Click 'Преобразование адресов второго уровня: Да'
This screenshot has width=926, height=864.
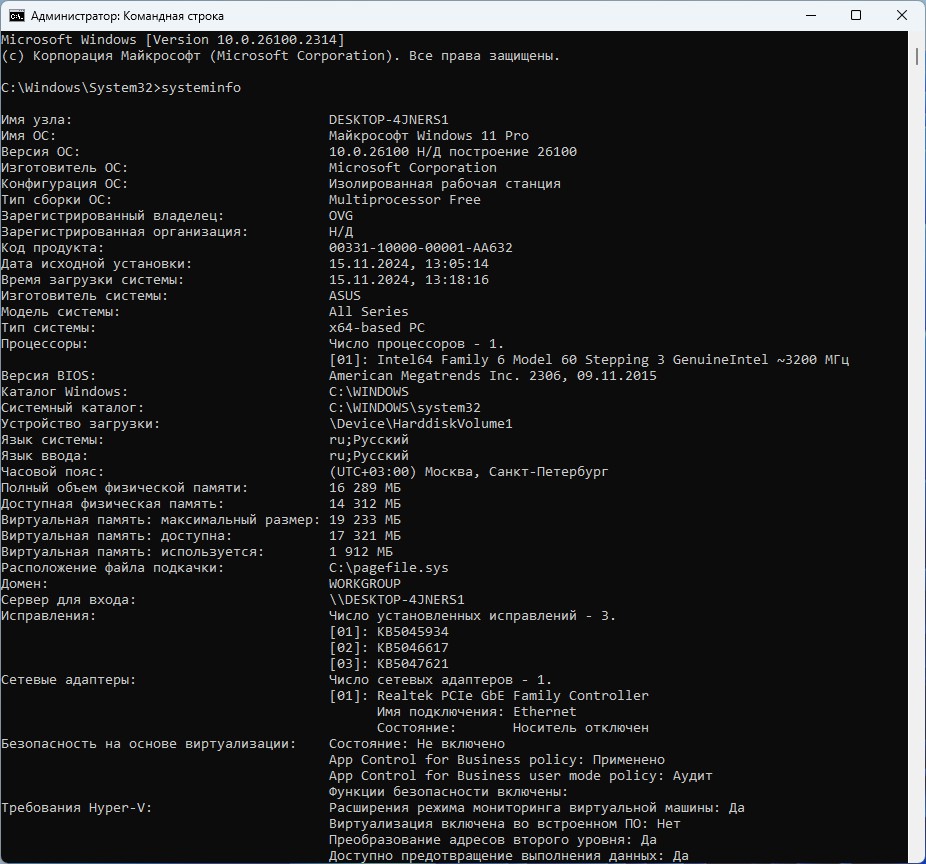tap(493, 839)
